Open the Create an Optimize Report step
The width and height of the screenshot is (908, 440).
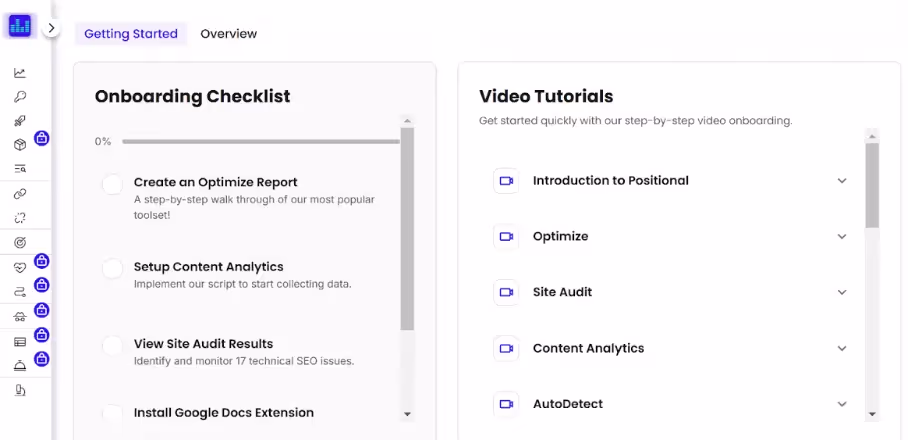[x=215, y=182]
